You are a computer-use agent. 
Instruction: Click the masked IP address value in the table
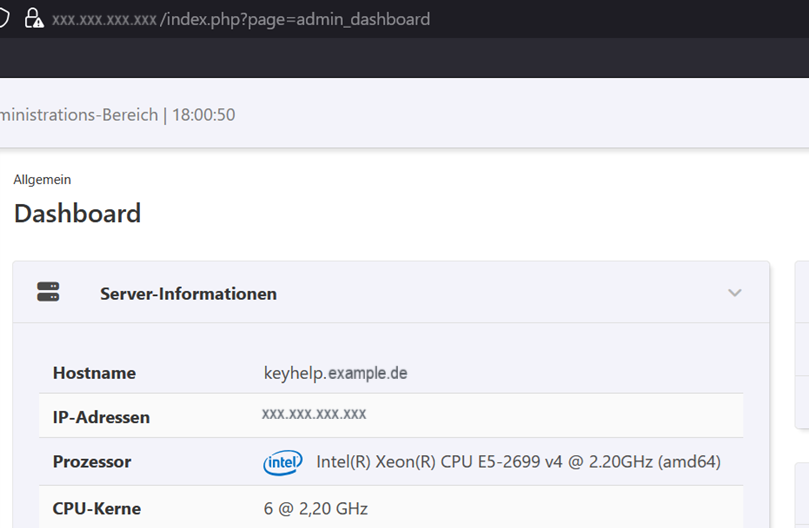coord(314,414)
